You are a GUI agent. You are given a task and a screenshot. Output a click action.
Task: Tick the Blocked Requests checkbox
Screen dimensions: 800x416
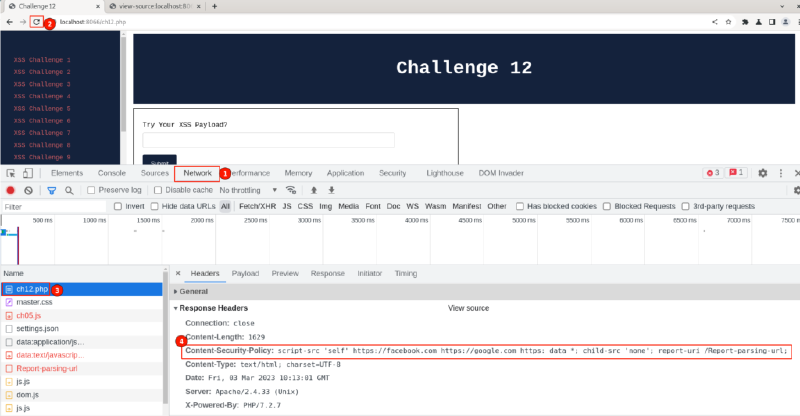point(607,206)
